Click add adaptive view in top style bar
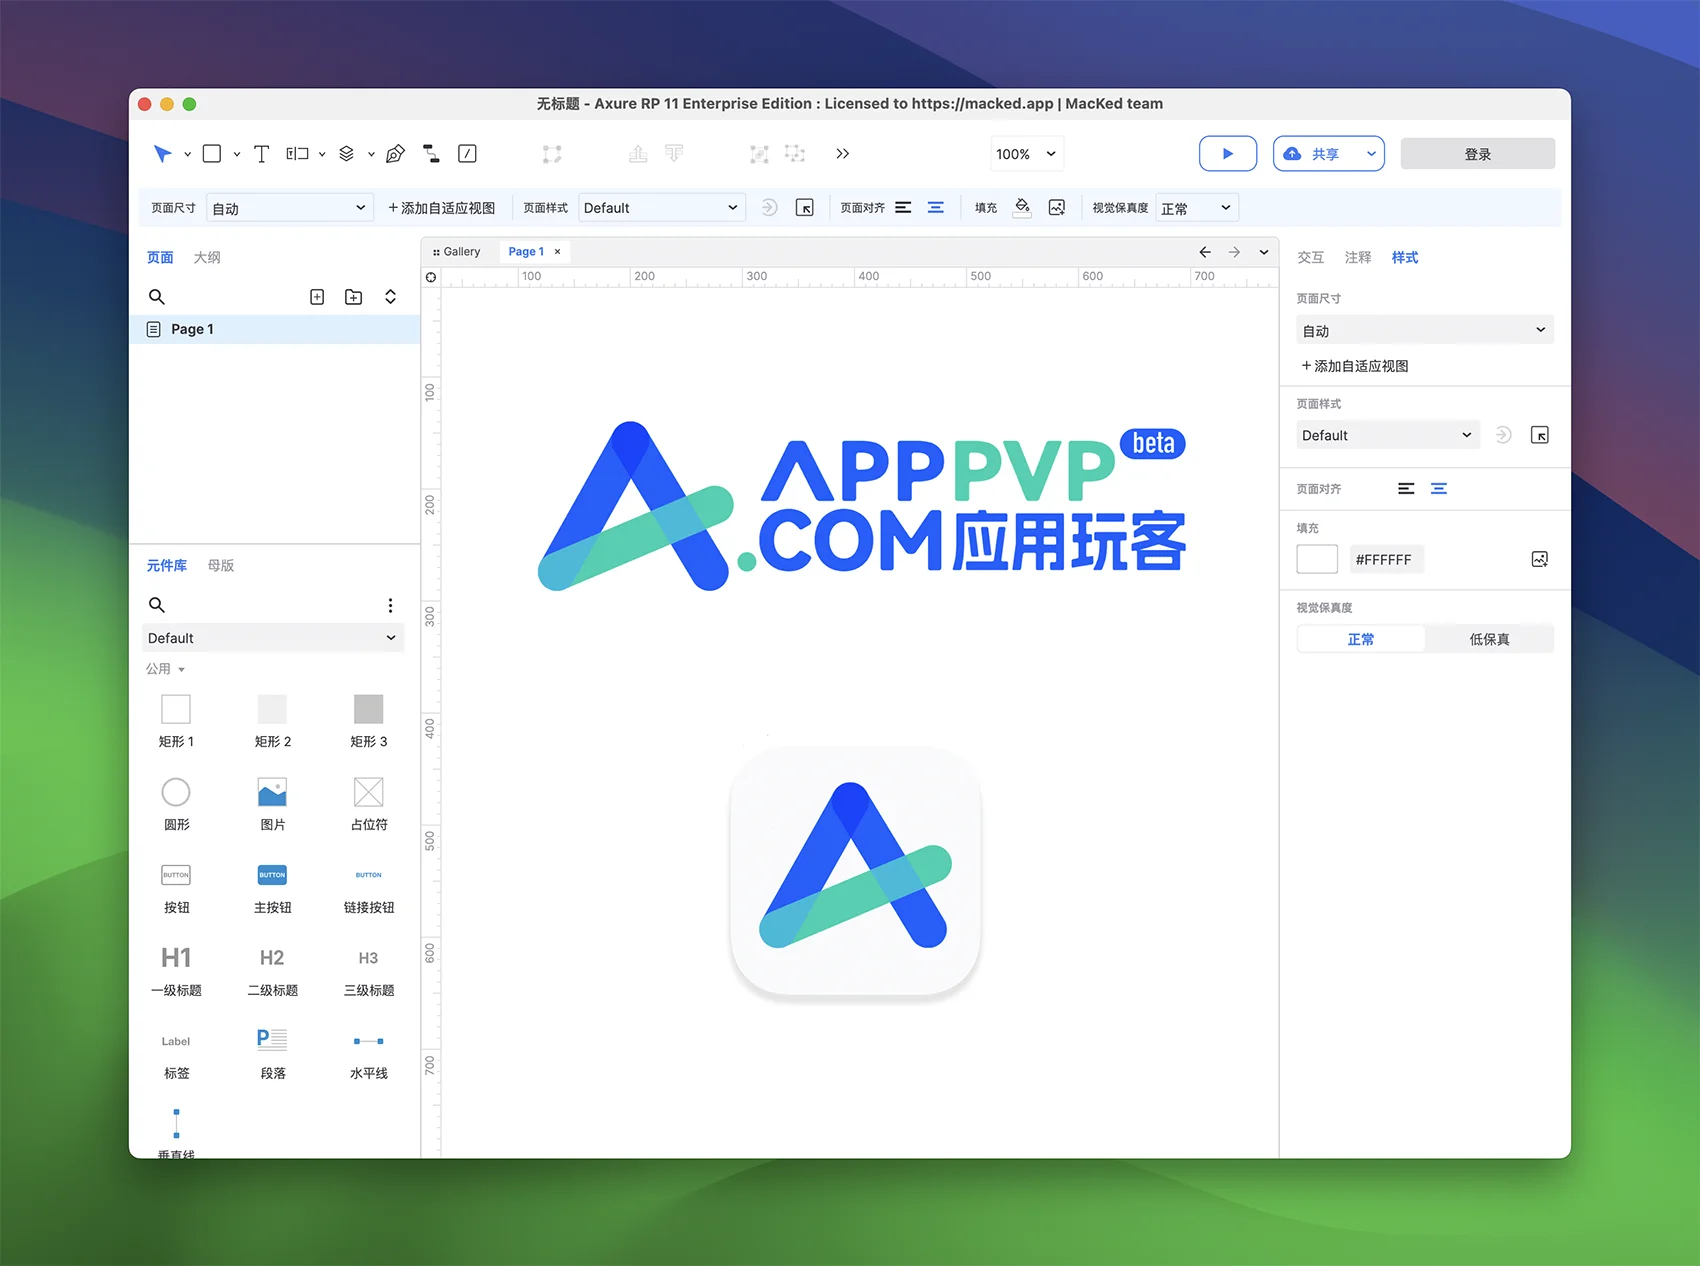1700x1266 pixels. 442,208
